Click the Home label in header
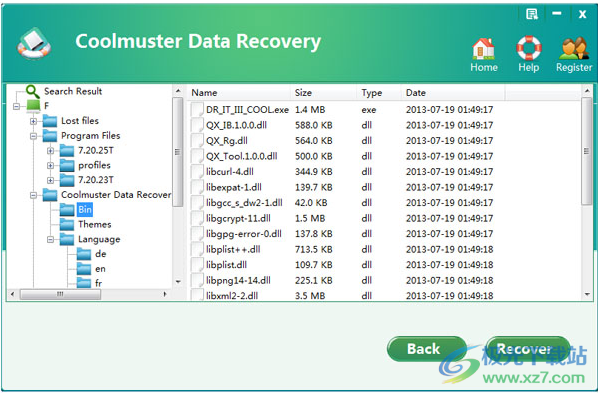Screen dimensions: 598x394 484,68
